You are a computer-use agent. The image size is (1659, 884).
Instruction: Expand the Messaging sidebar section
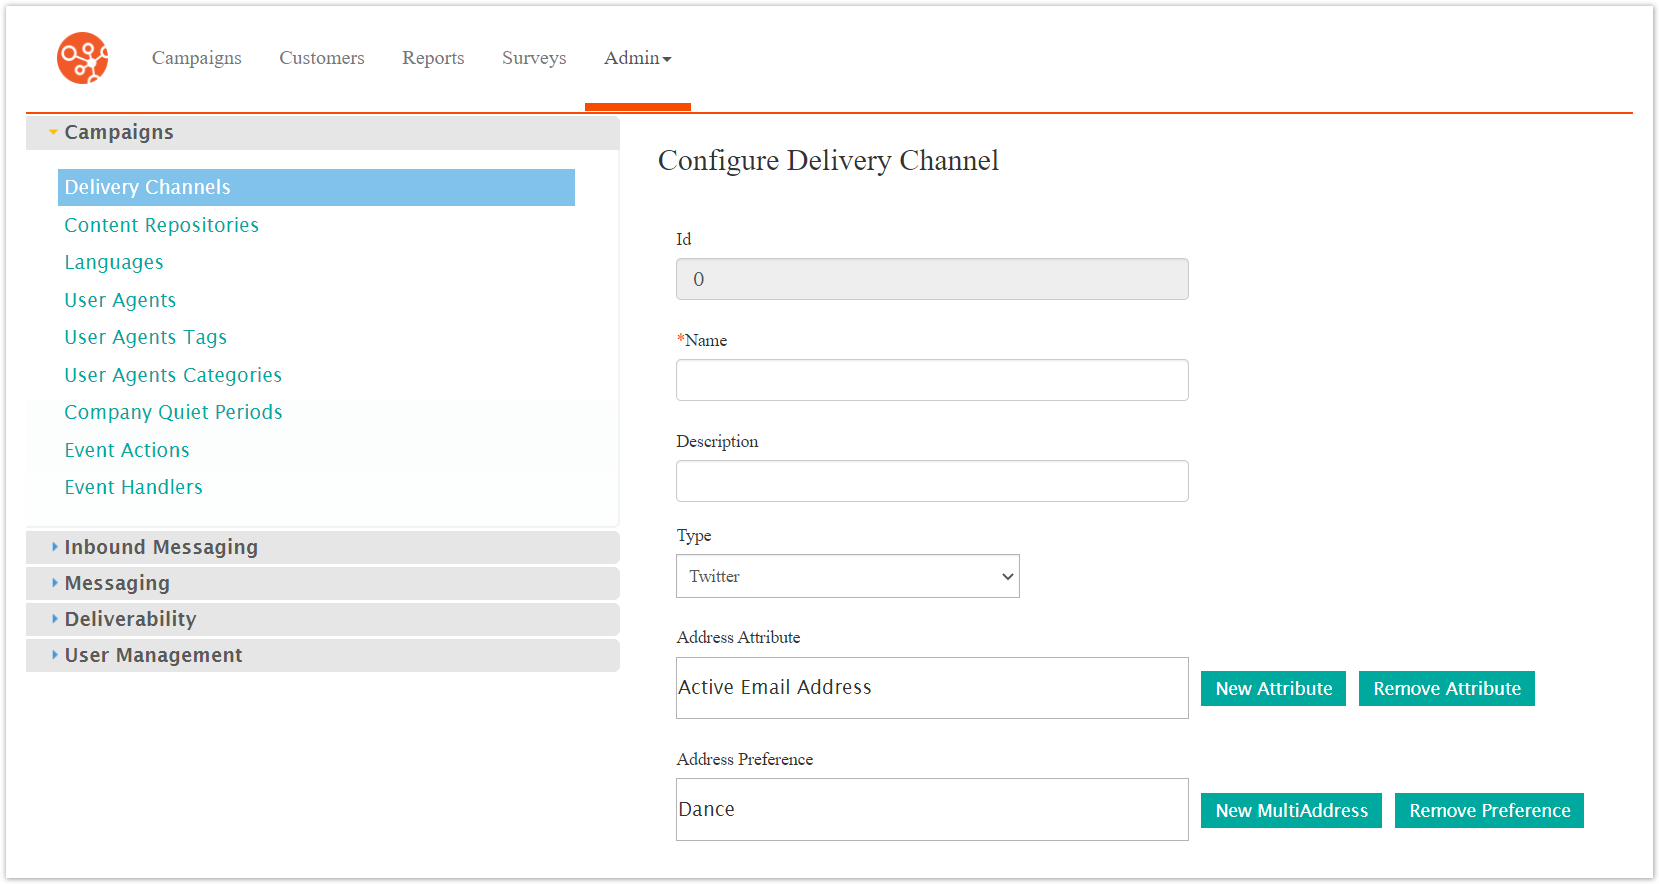point(117,583)
